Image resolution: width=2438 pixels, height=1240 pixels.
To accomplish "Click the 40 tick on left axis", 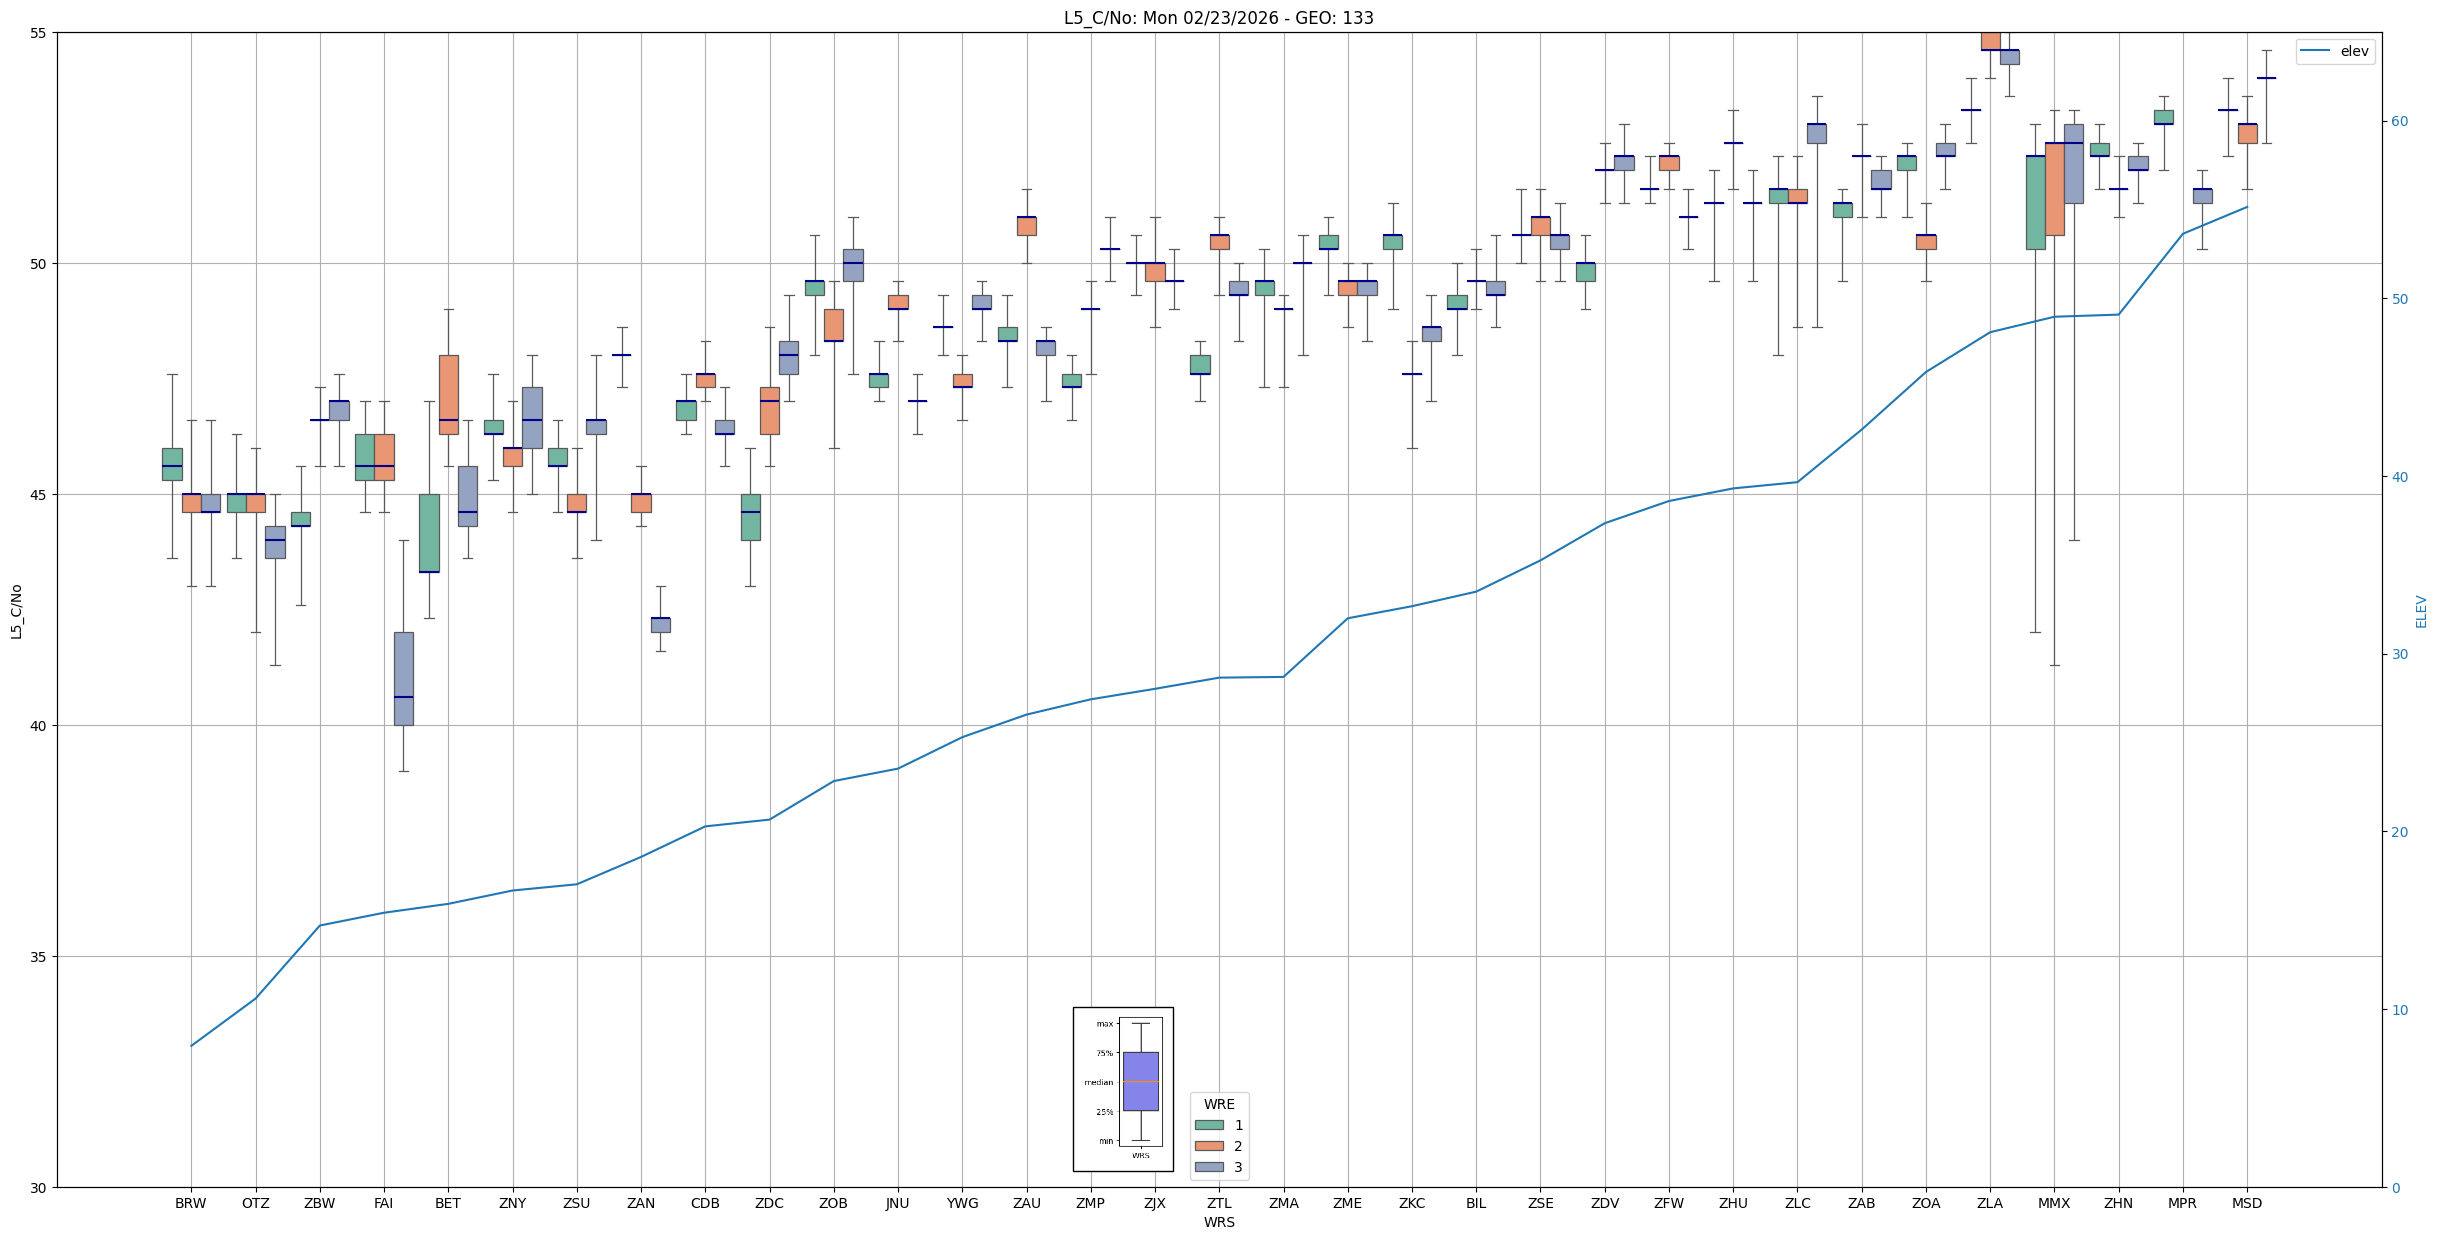I will tap(40, 726).
